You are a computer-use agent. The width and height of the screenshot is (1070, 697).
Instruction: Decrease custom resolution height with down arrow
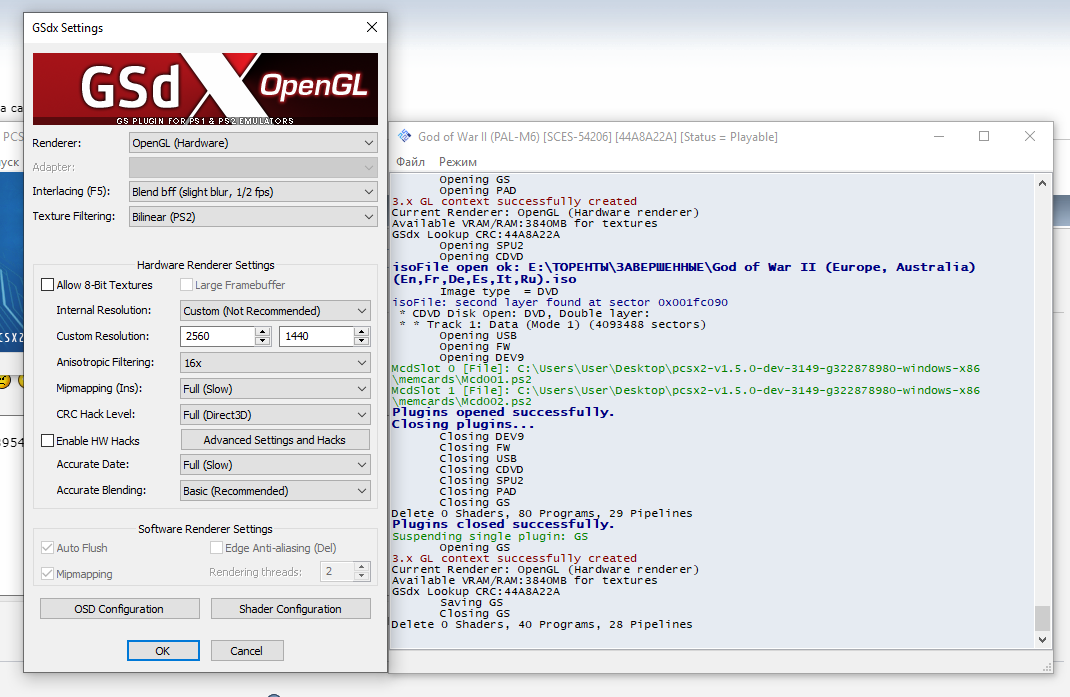[362, 342]
